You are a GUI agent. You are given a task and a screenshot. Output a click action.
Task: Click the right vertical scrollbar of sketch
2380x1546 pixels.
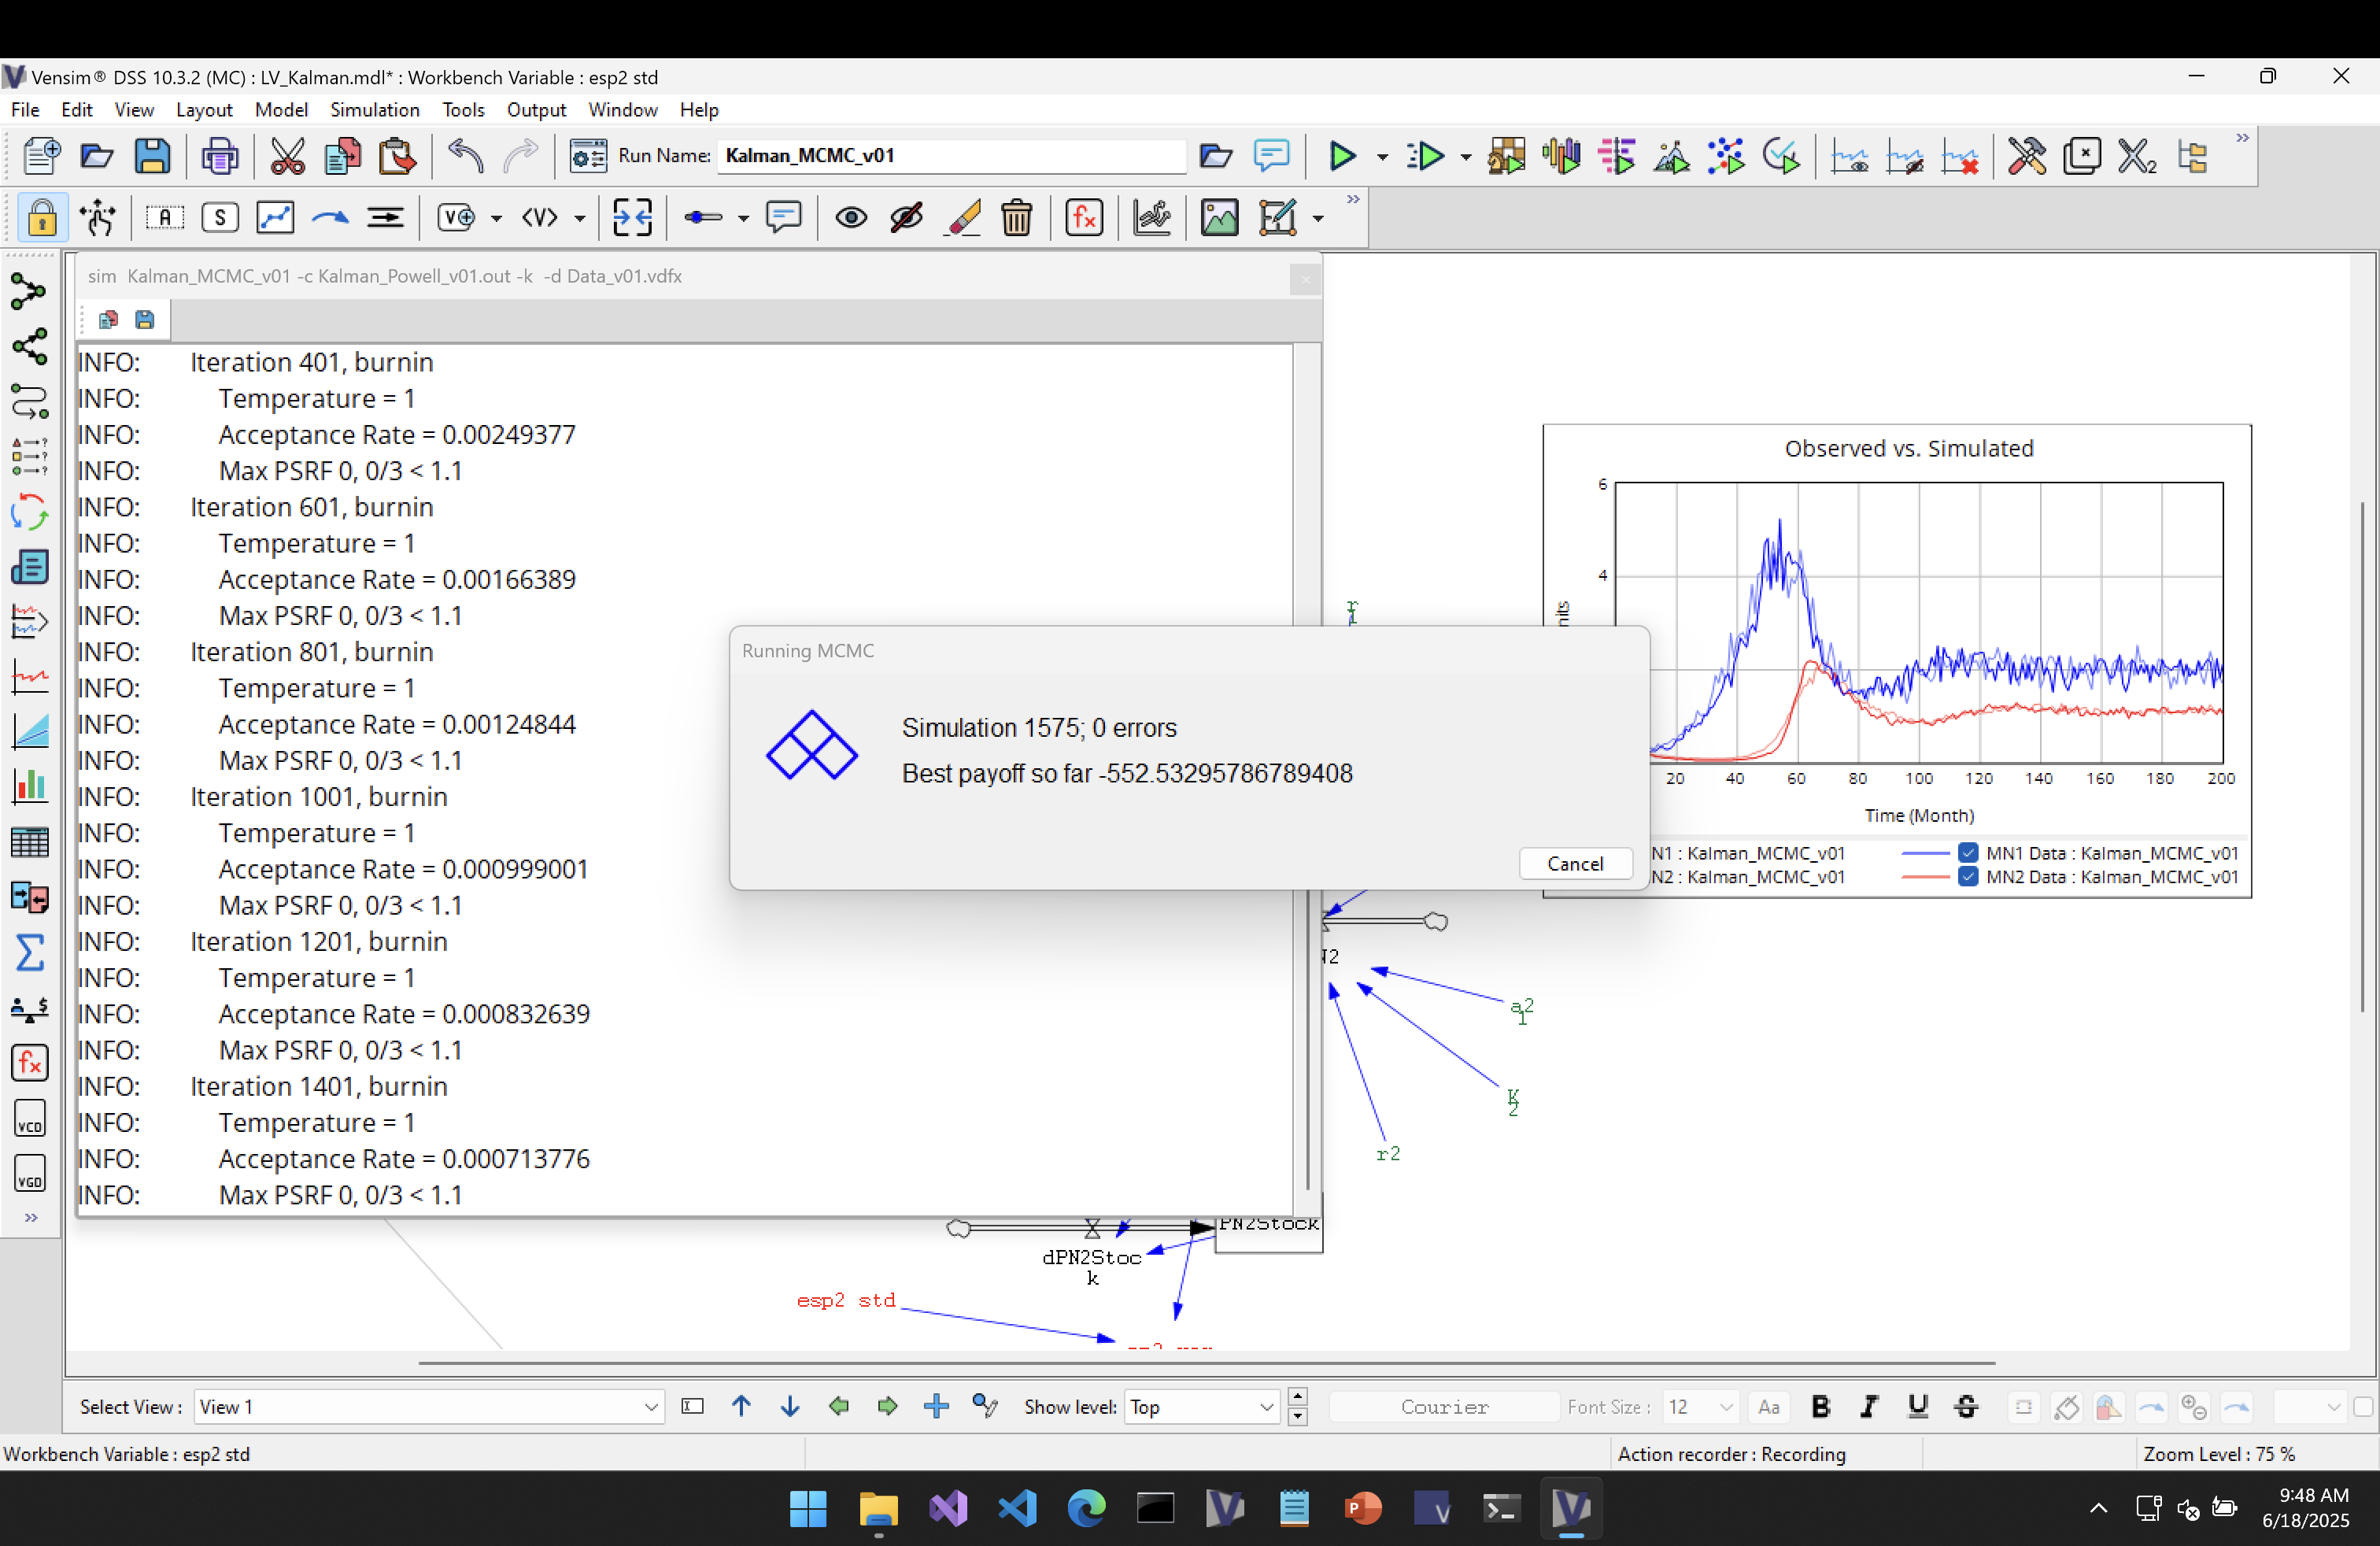point(2363,757)
